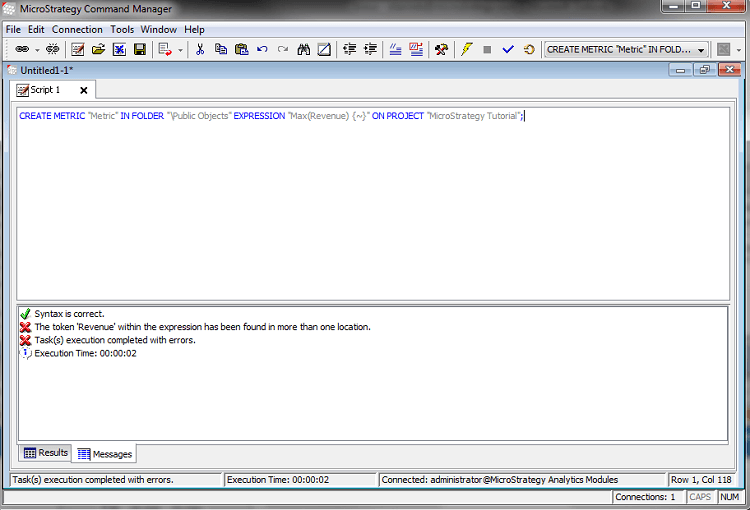Click the NUM indicator in the status bar
The image size is (750, 510).
coord(730,497)
